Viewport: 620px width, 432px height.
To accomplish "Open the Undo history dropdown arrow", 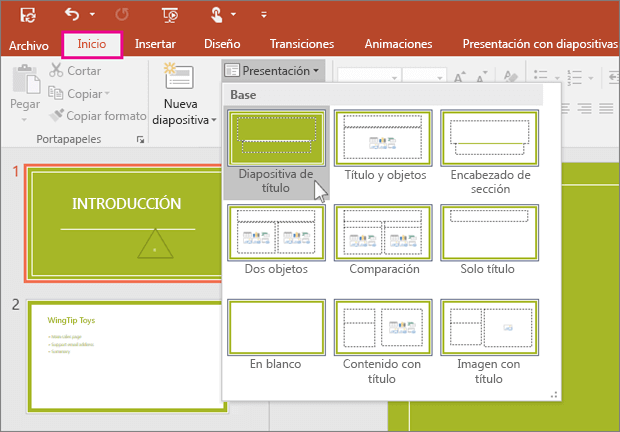I will [x=92, y=14].
